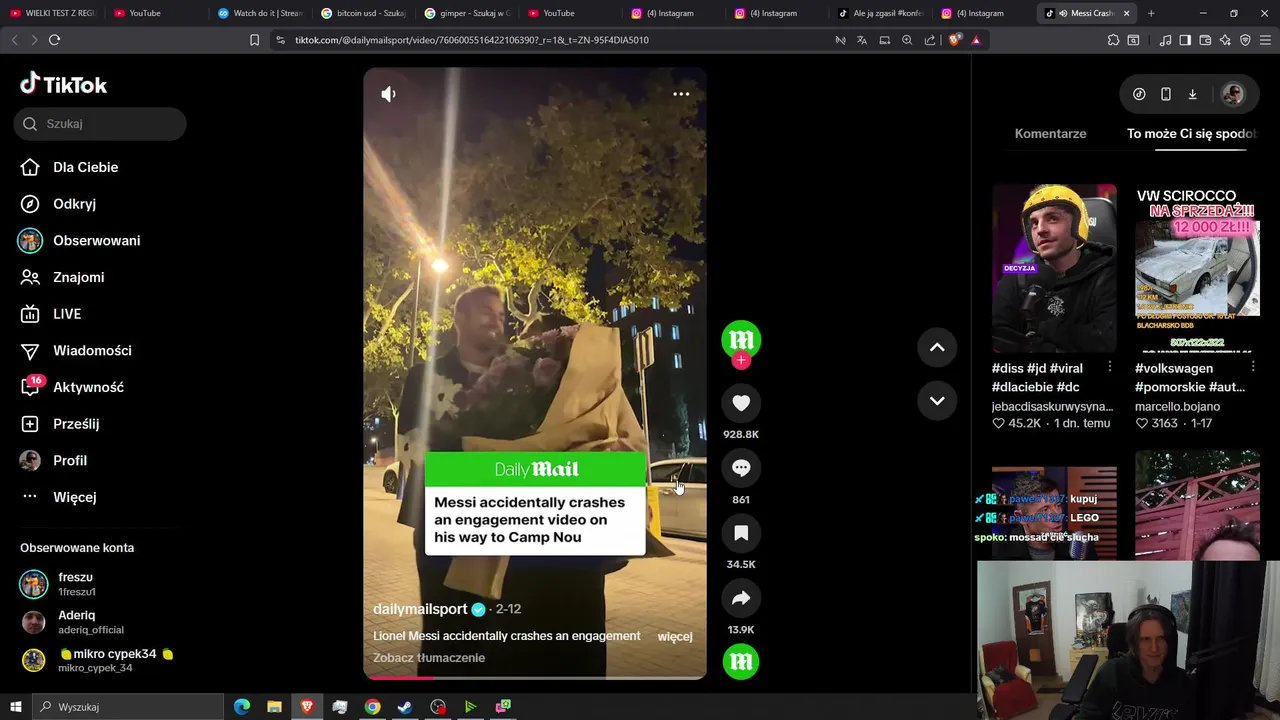Reload the page in browser toolbar
This screenshot has height=720, width=1280.
[x=54, y=40]
